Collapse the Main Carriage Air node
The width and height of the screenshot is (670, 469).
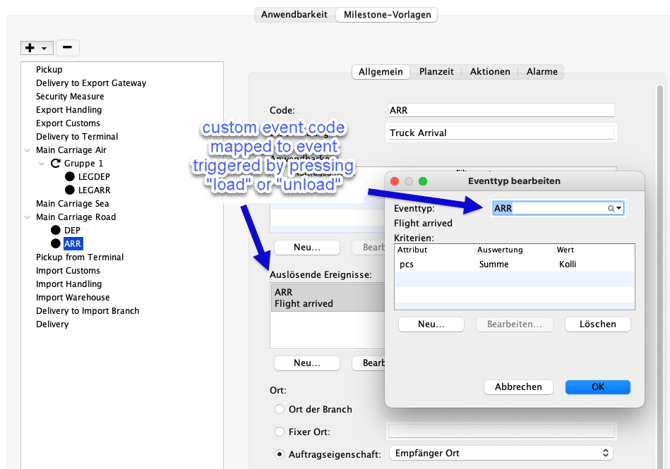[27, 150]
